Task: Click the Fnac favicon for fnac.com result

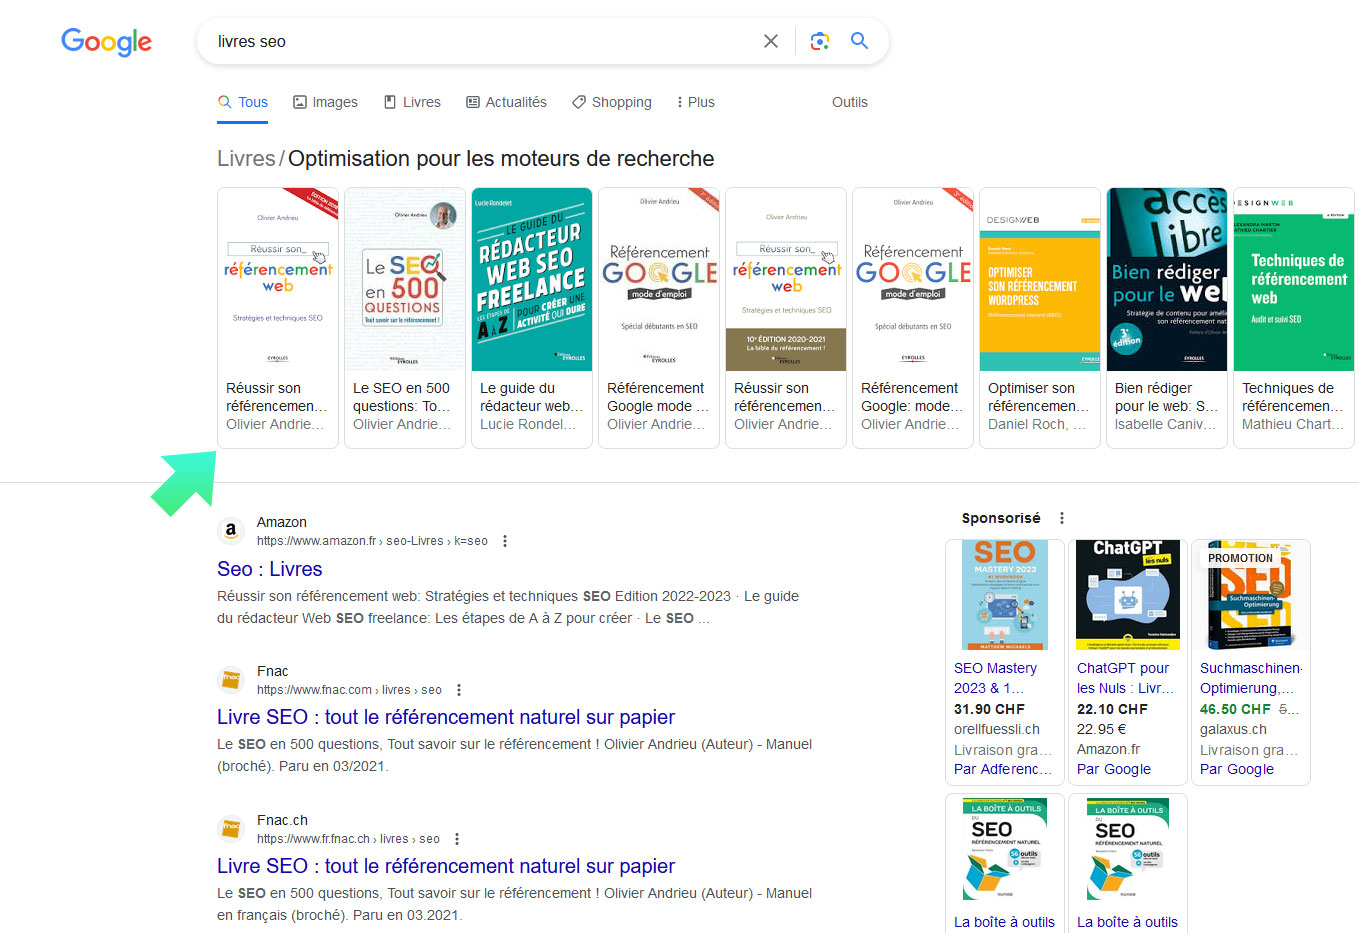Action: point(231,680)
